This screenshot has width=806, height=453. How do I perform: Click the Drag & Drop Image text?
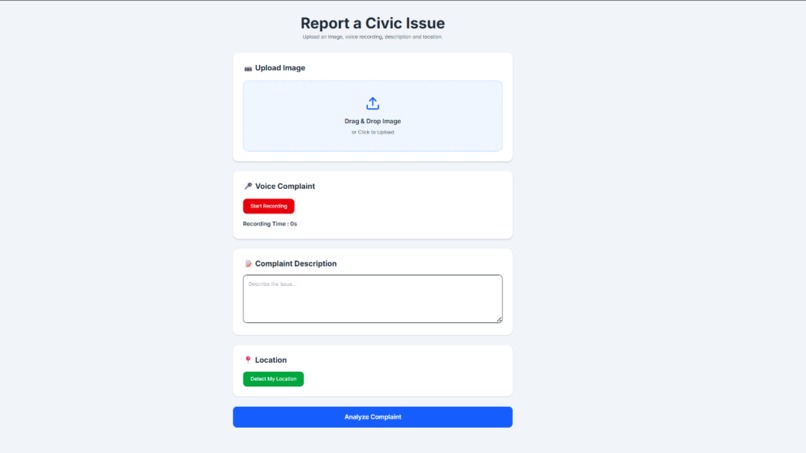coord(373,121)
